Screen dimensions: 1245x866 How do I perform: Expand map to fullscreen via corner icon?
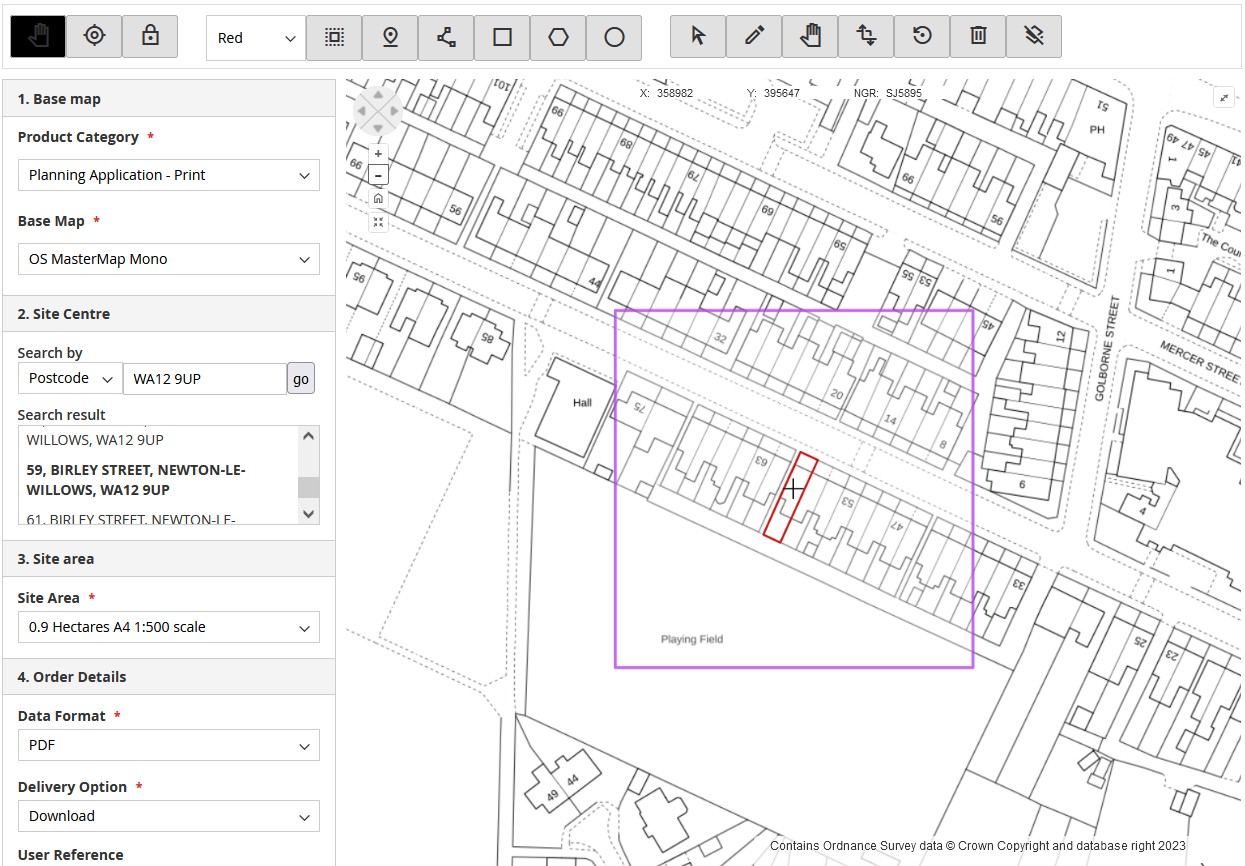pyautogui.click(x=1225, y=97)
